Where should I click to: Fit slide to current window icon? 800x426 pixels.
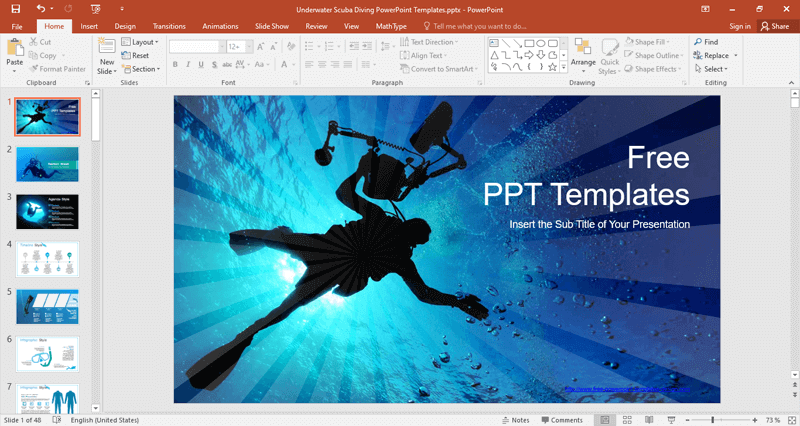(x=792, y=419)
